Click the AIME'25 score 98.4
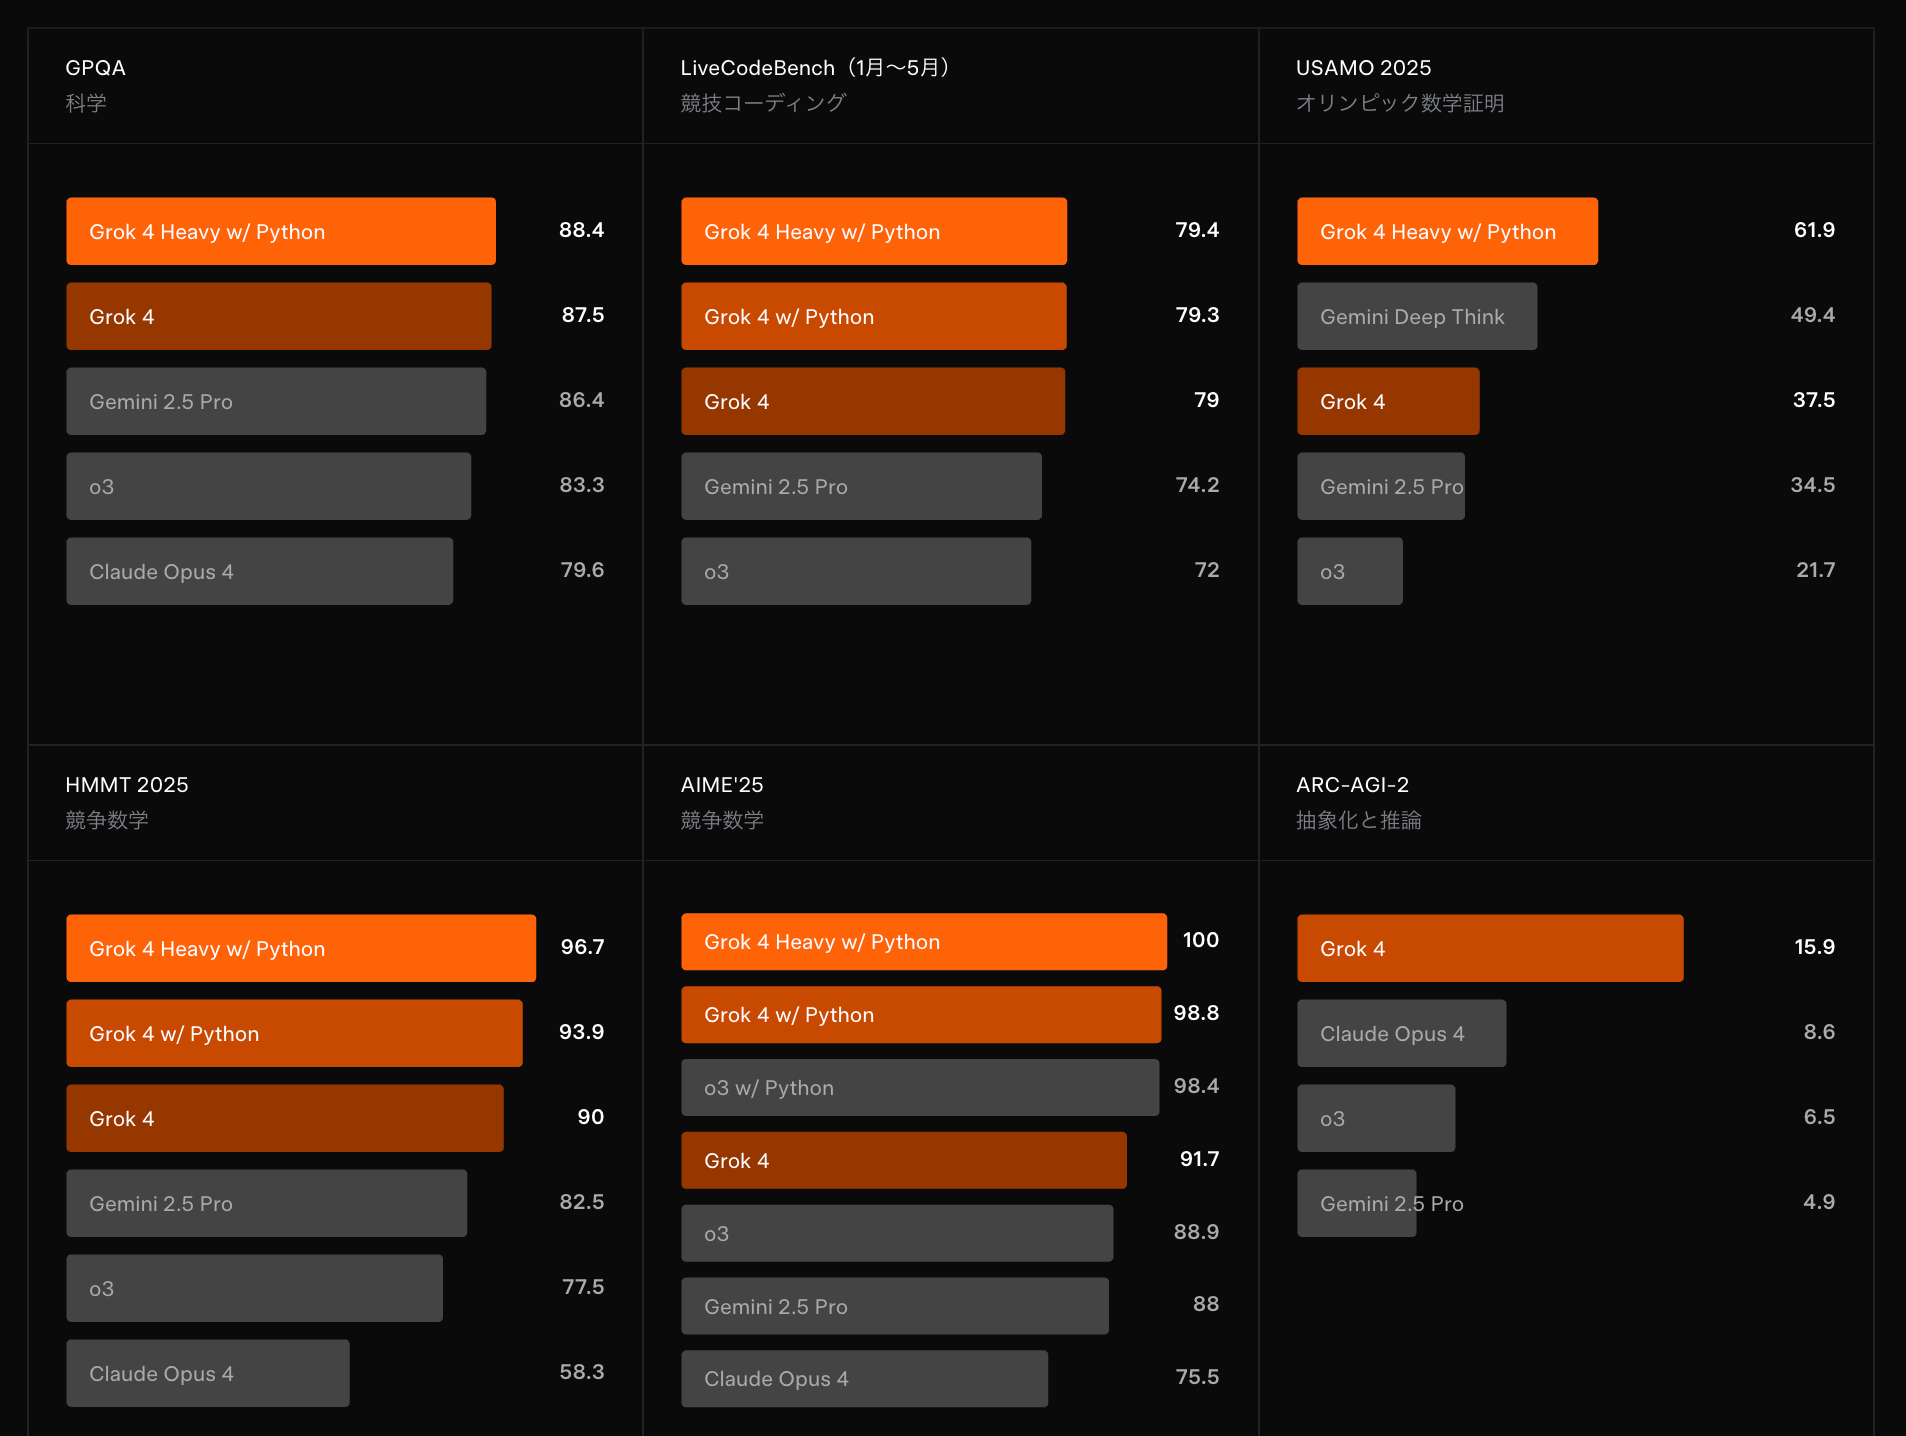Screen dimensions: 1906x1436 [x=1196, y=1086]
